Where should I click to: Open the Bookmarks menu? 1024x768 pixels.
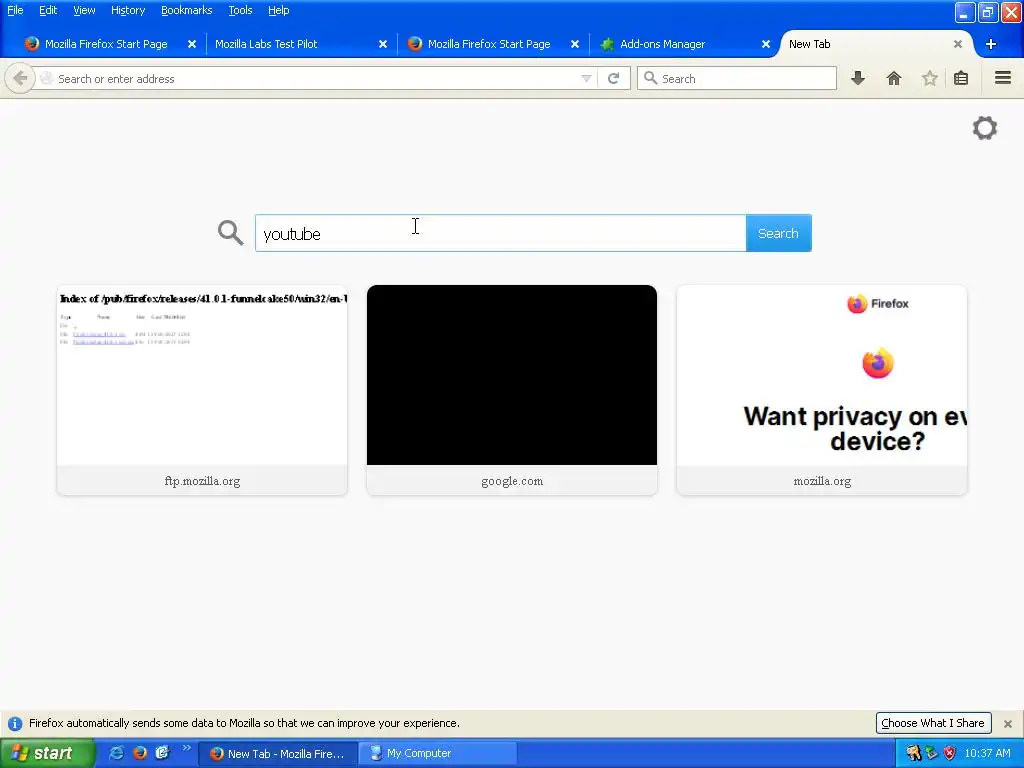186,10
